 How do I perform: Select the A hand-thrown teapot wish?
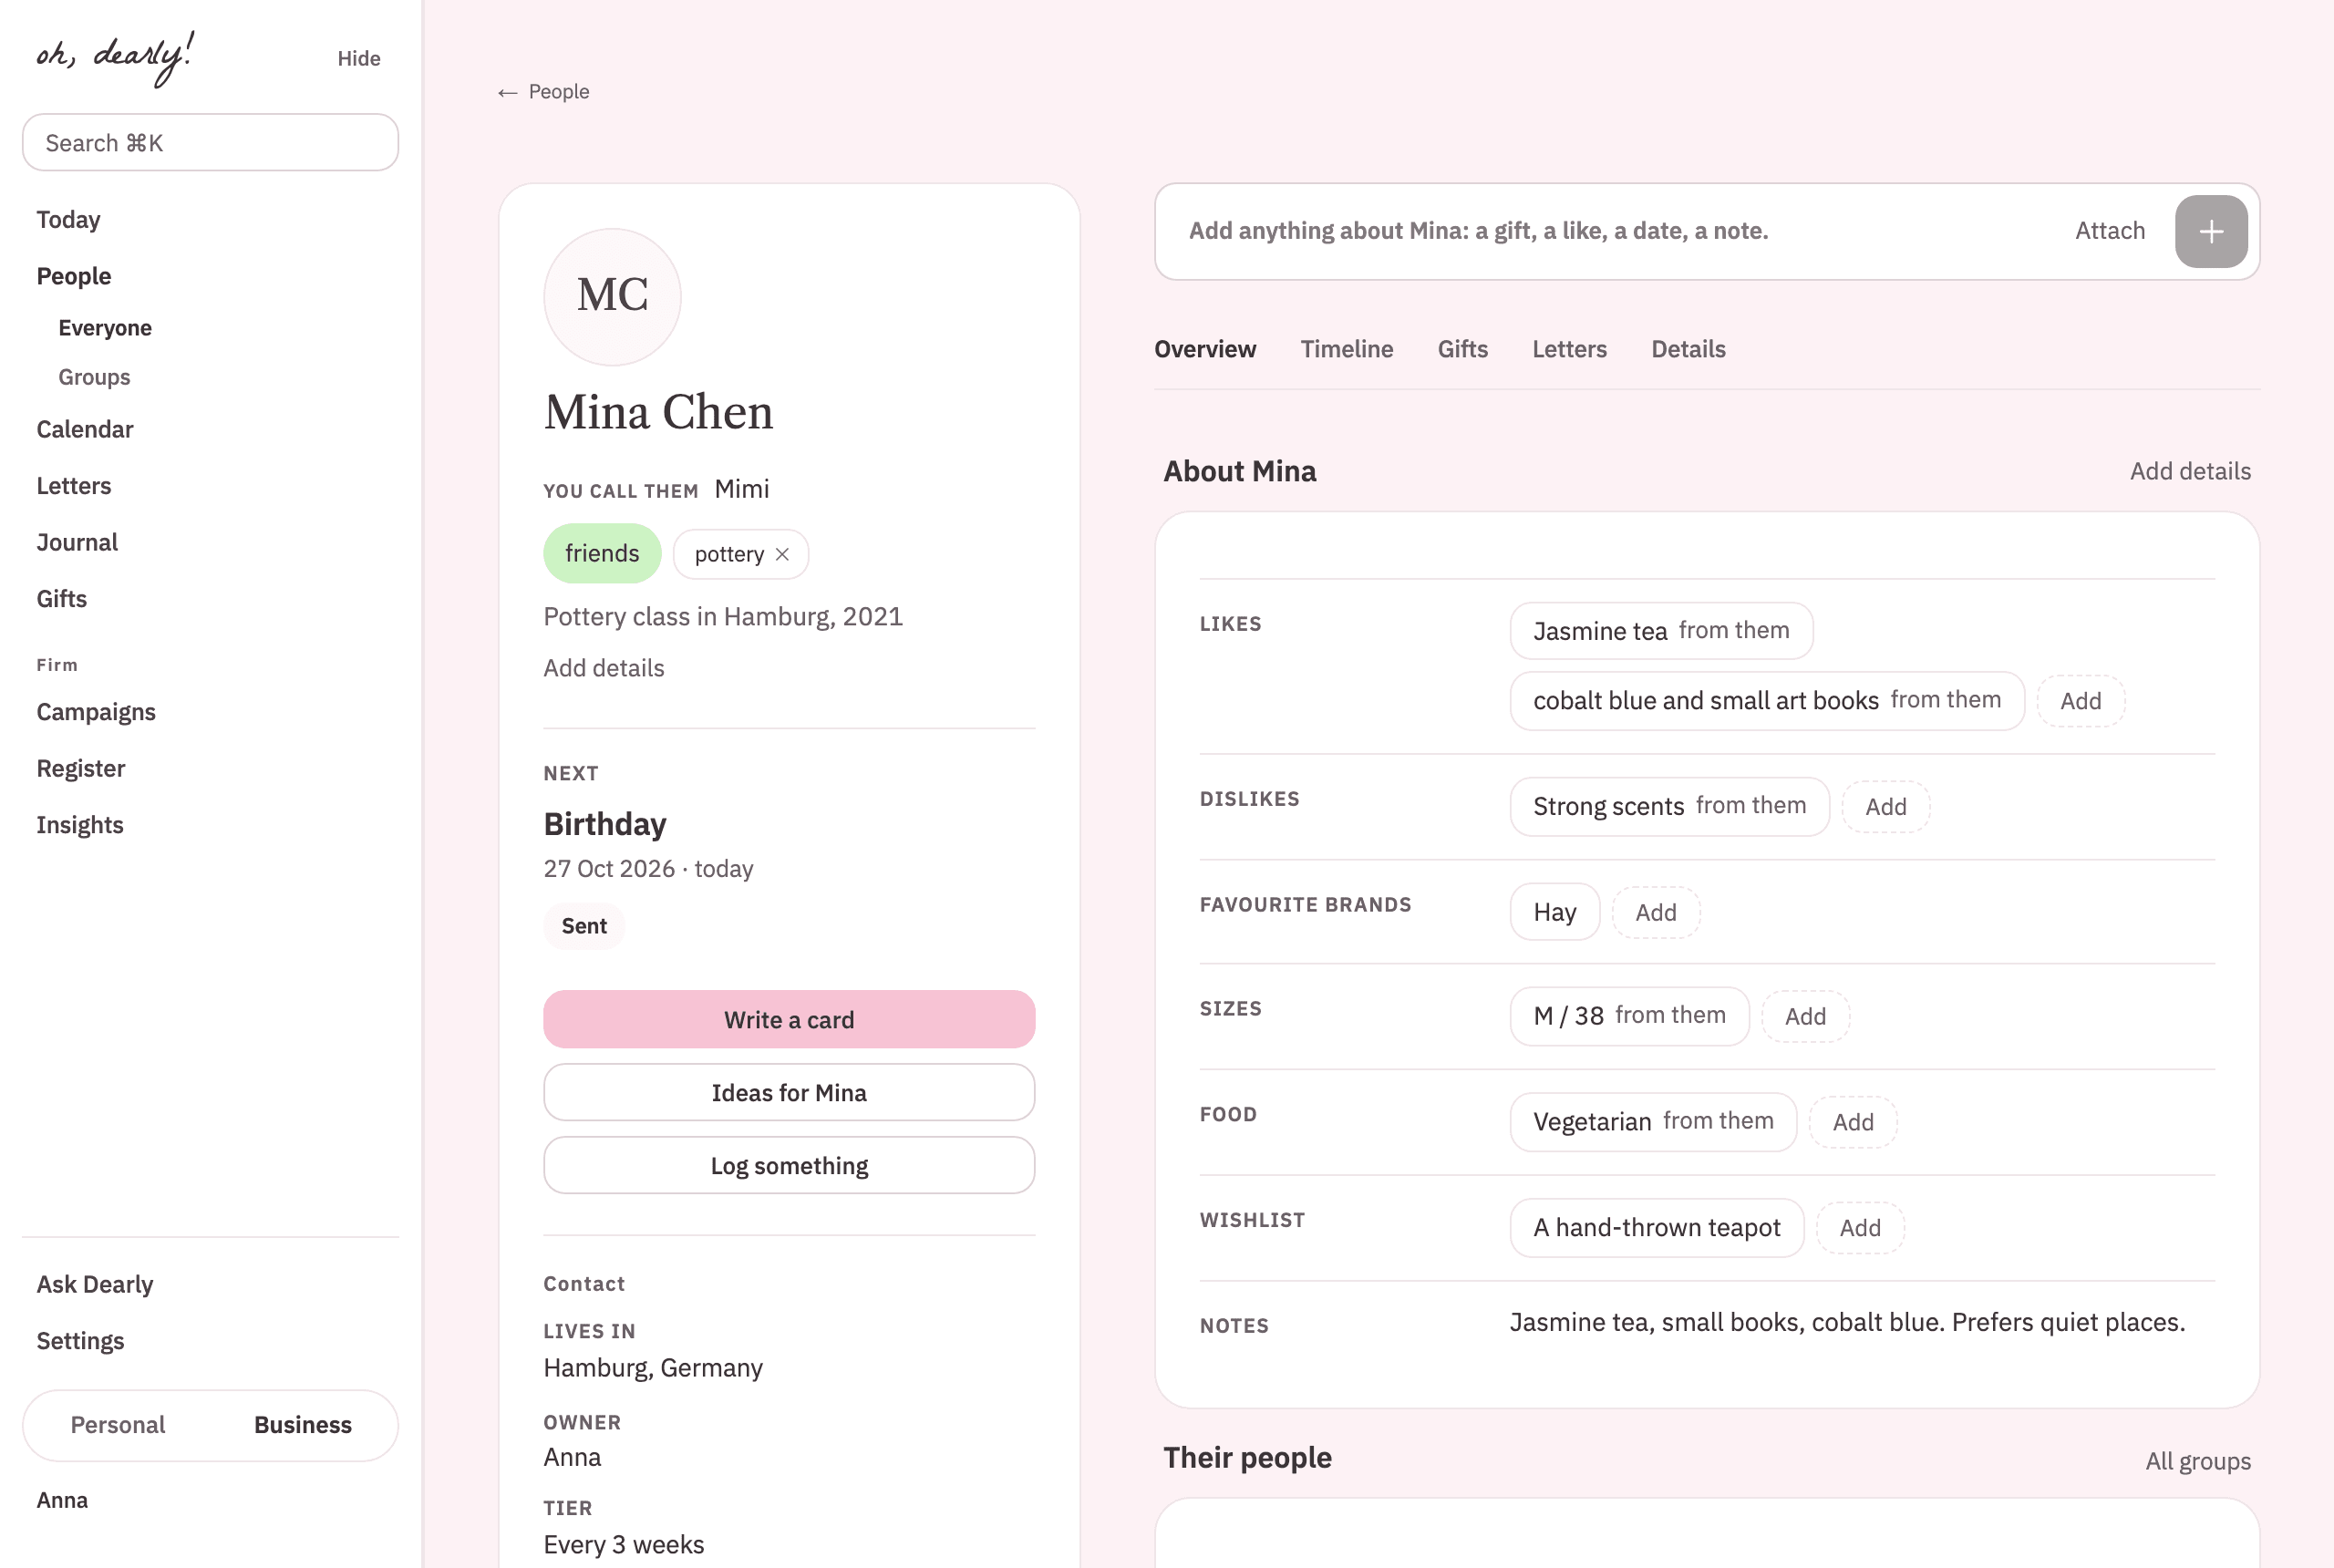(1656, 1228)
